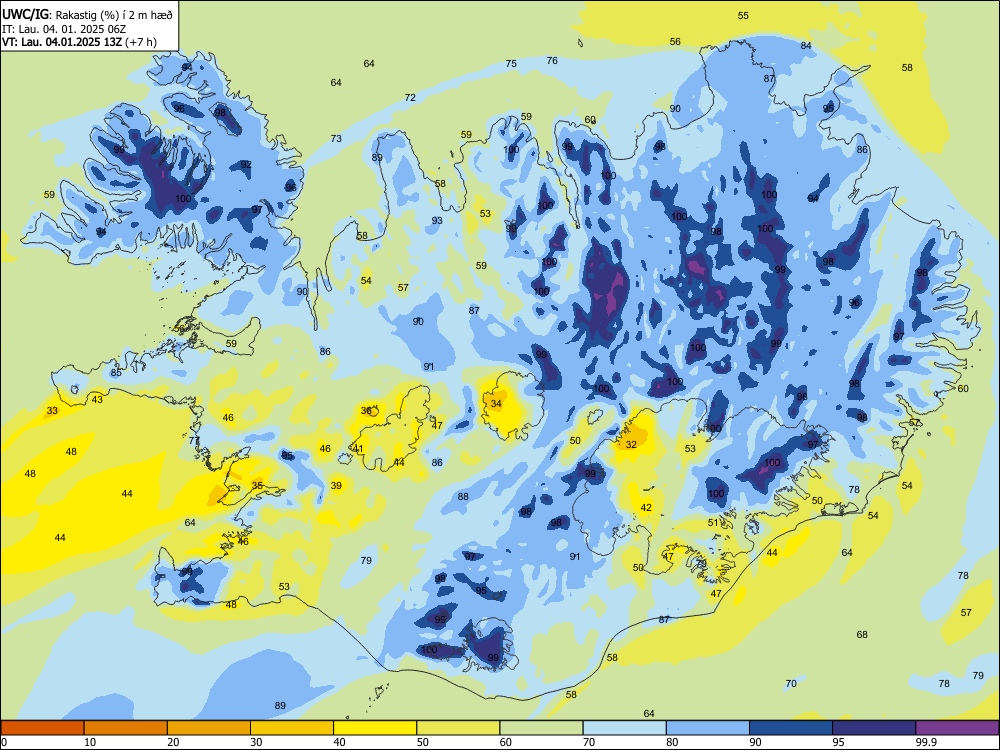Click the map value '92' in the Westfjords
1000x750 pixels.
(246, 165)
